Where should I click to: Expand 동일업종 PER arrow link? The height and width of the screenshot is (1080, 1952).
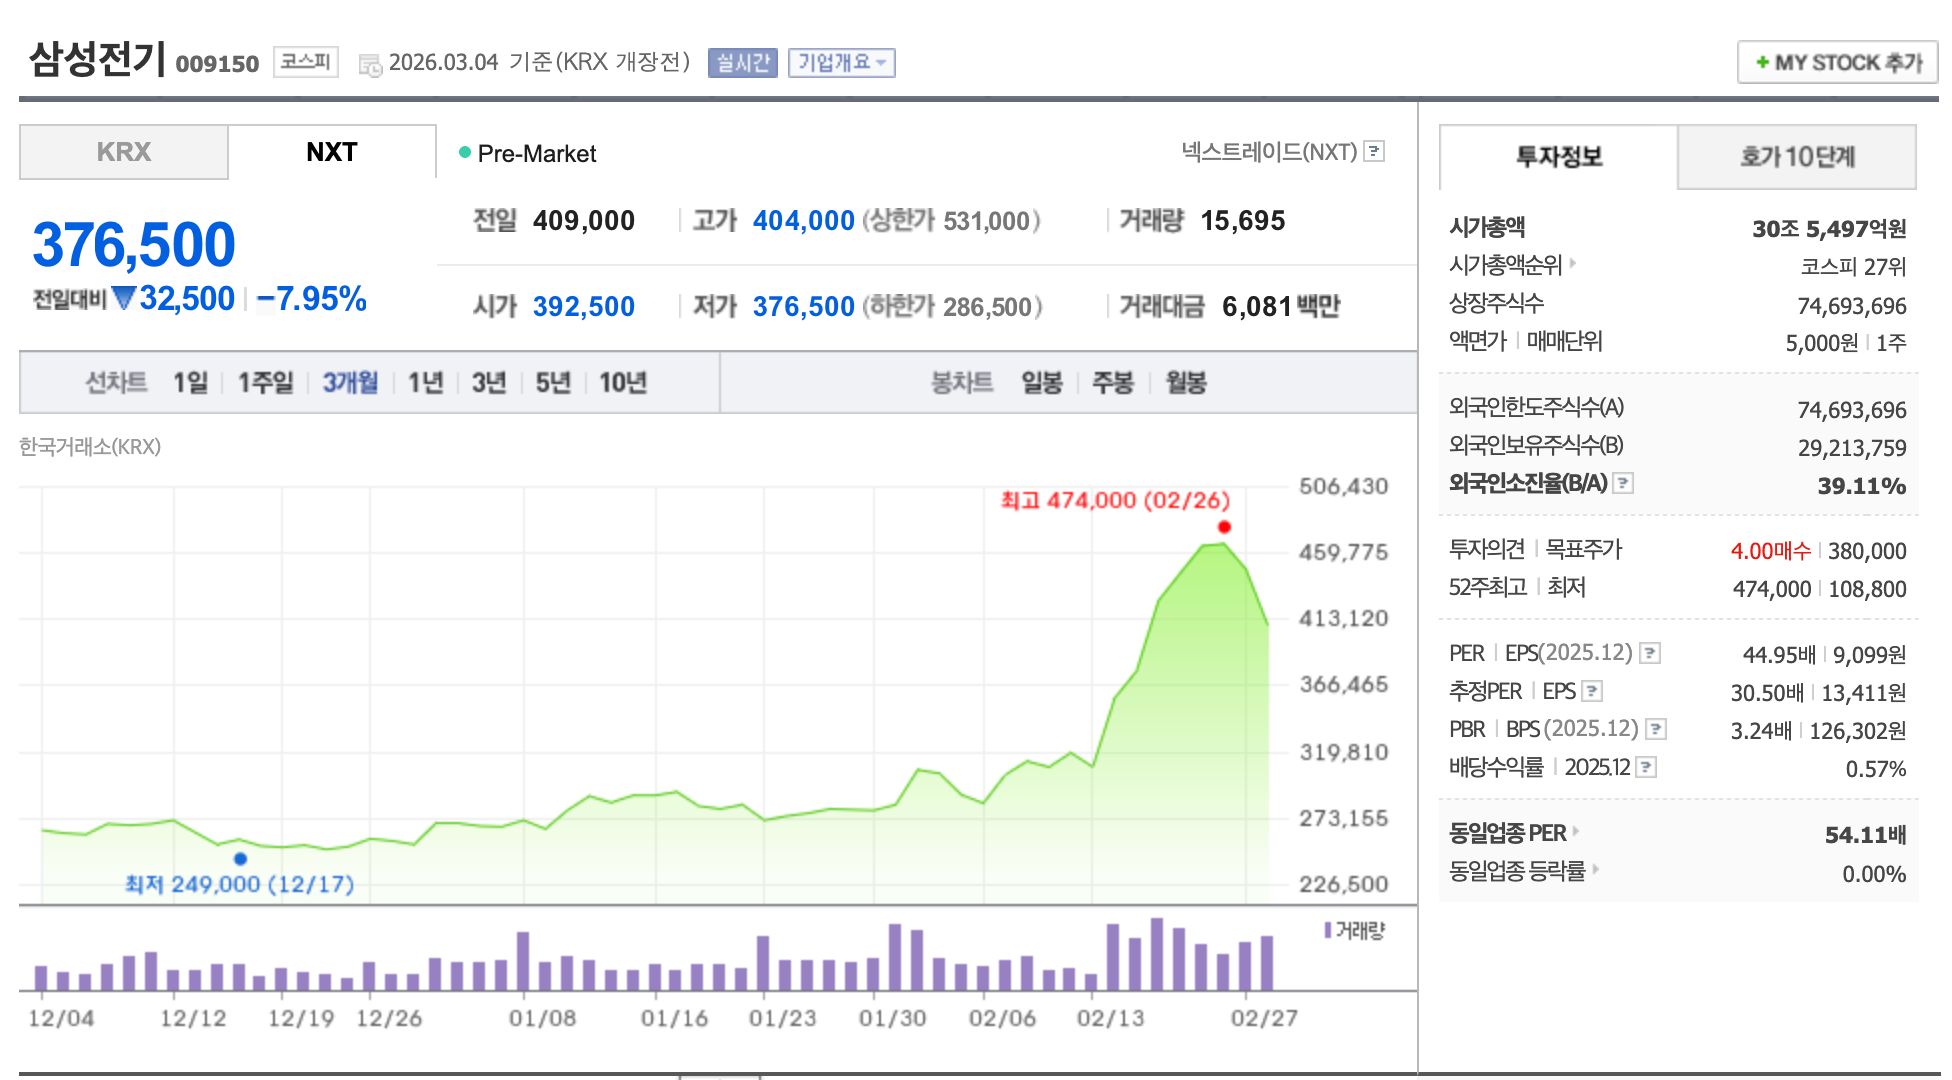coord(1576,831)
